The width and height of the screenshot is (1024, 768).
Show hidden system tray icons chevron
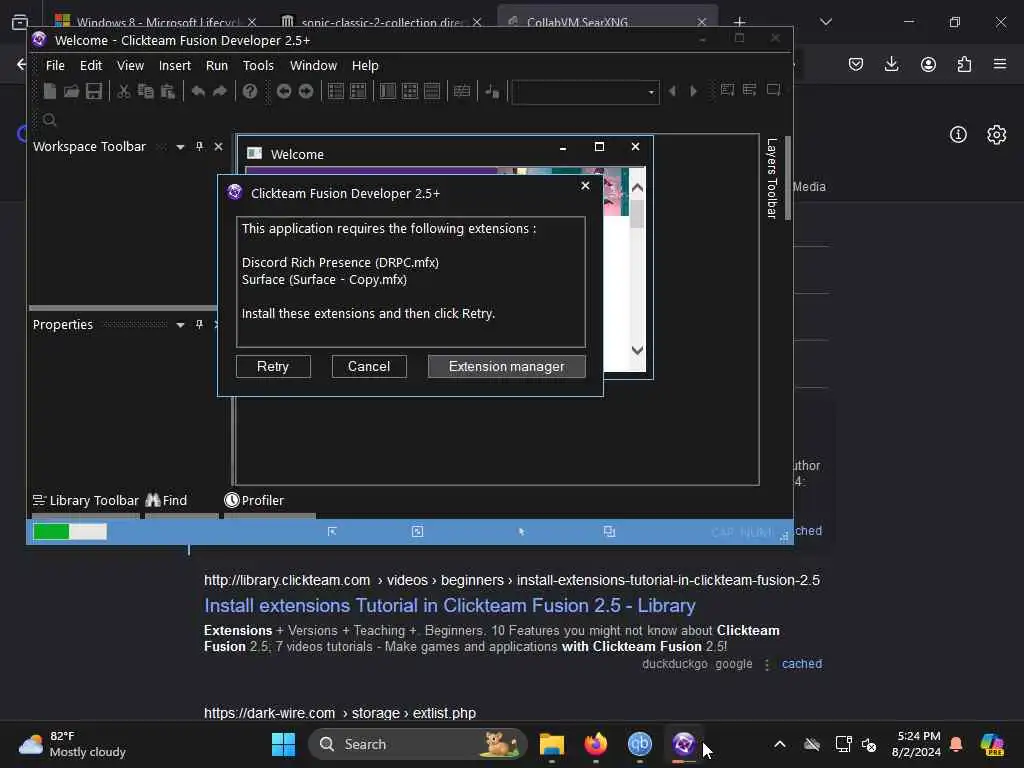click(780, 744)
